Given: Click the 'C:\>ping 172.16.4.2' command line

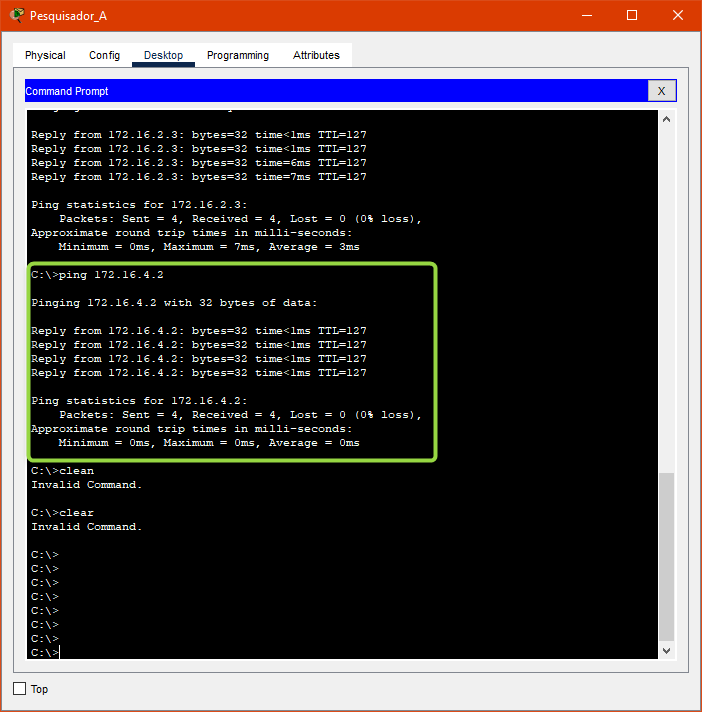Looking at the screenshot, I should (x=97, y=275).
